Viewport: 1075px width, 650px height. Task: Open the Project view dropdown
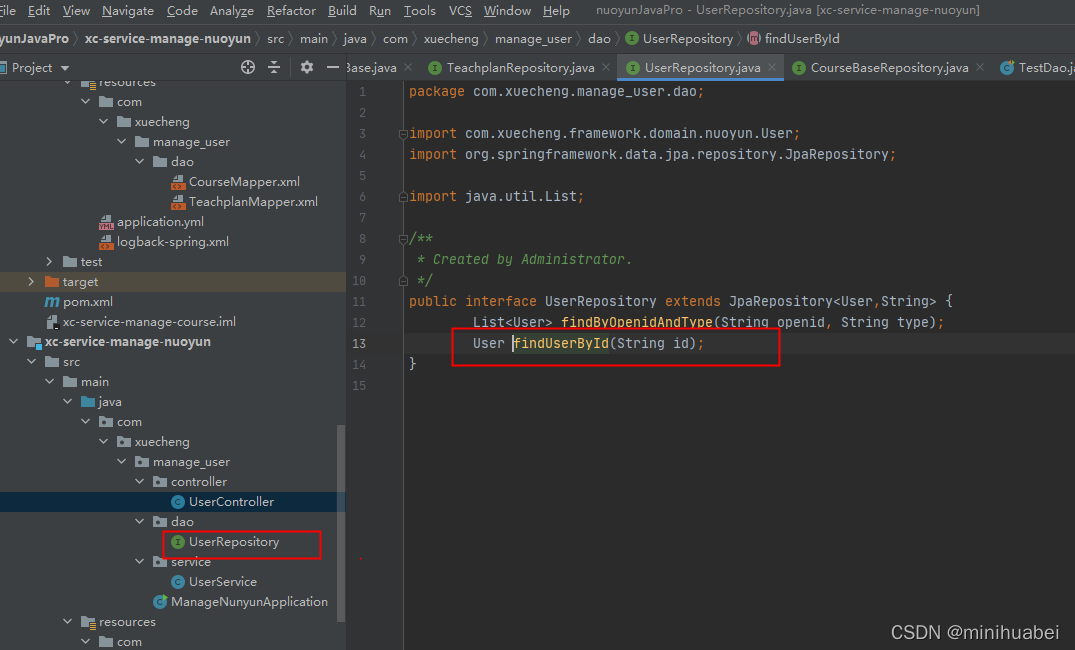coord(65,68)
